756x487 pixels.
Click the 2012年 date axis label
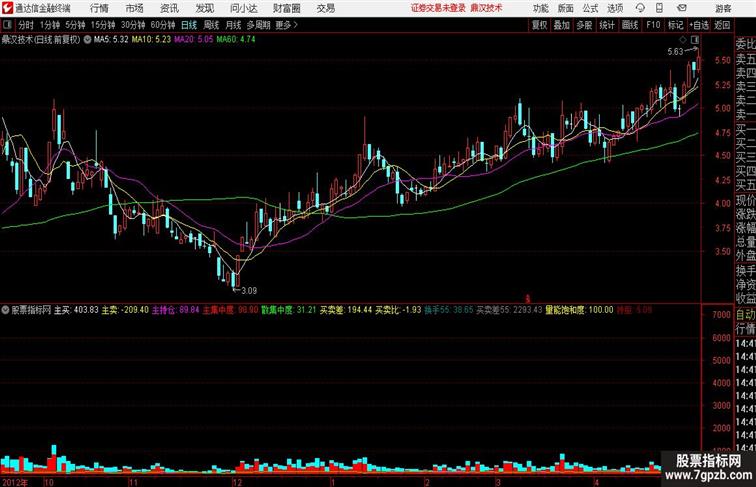(x=14, y=482)
